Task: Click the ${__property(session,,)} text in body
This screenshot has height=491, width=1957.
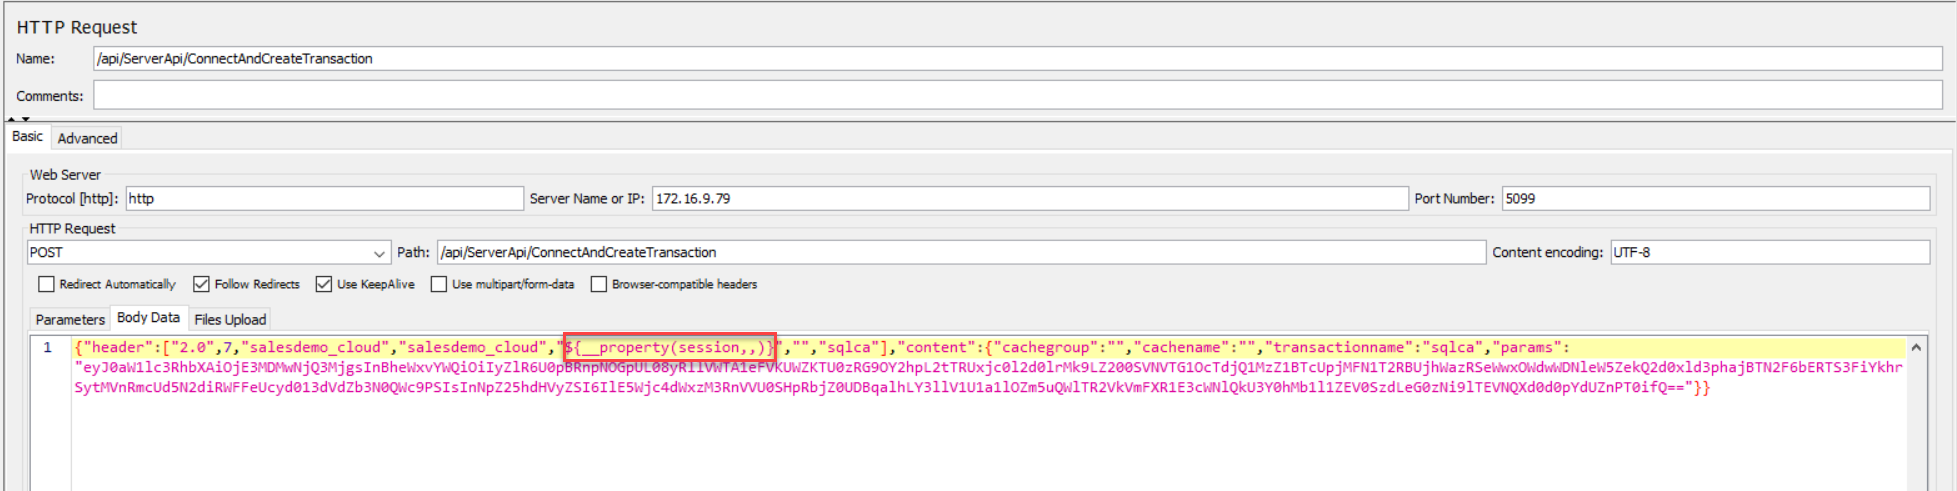Action: click(670, 348)
